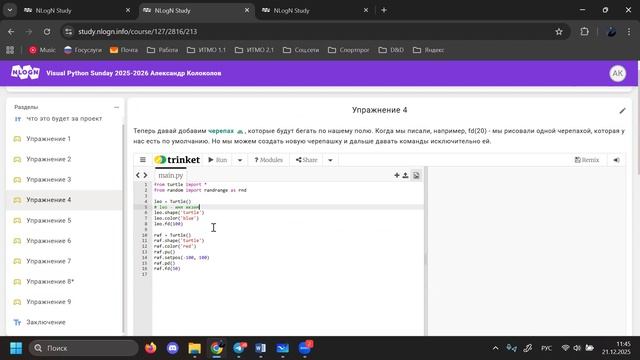640x360 pixels.
Task: Open browser extensions menu
Action: tap(584, 31)
